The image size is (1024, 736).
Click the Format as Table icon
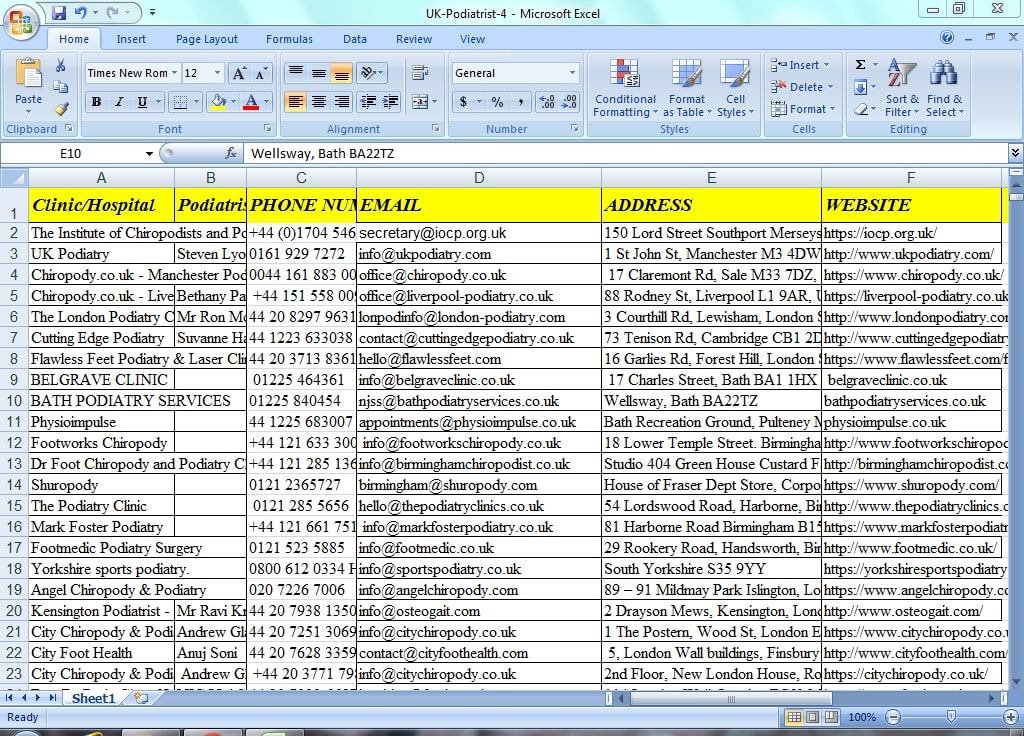coord(686,88)
